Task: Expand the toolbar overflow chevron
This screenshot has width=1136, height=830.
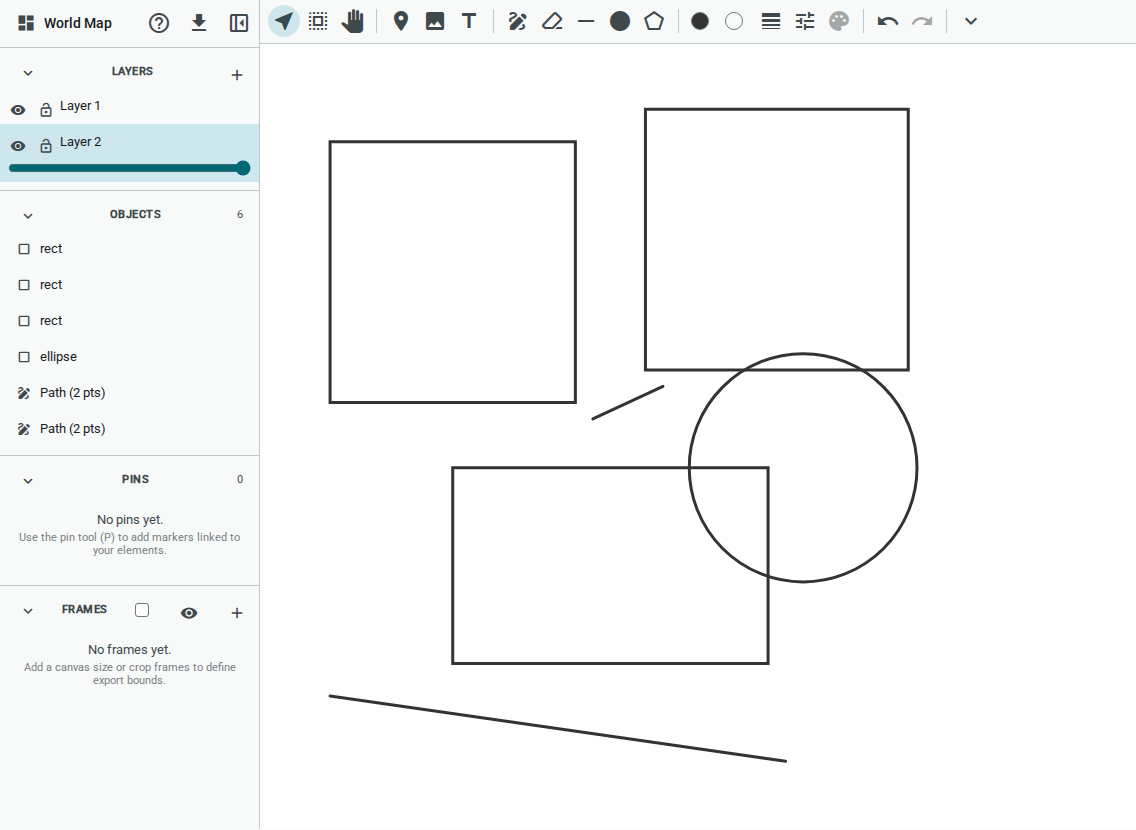Action: pyautogui.click(x=971, y=21)
